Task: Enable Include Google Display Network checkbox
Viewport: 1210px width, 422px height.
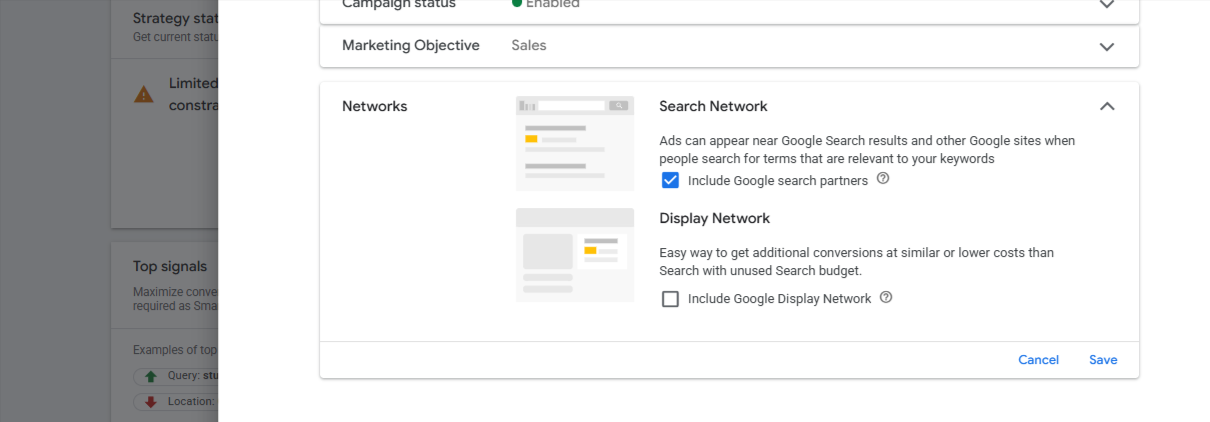Action: pos(670,298)
